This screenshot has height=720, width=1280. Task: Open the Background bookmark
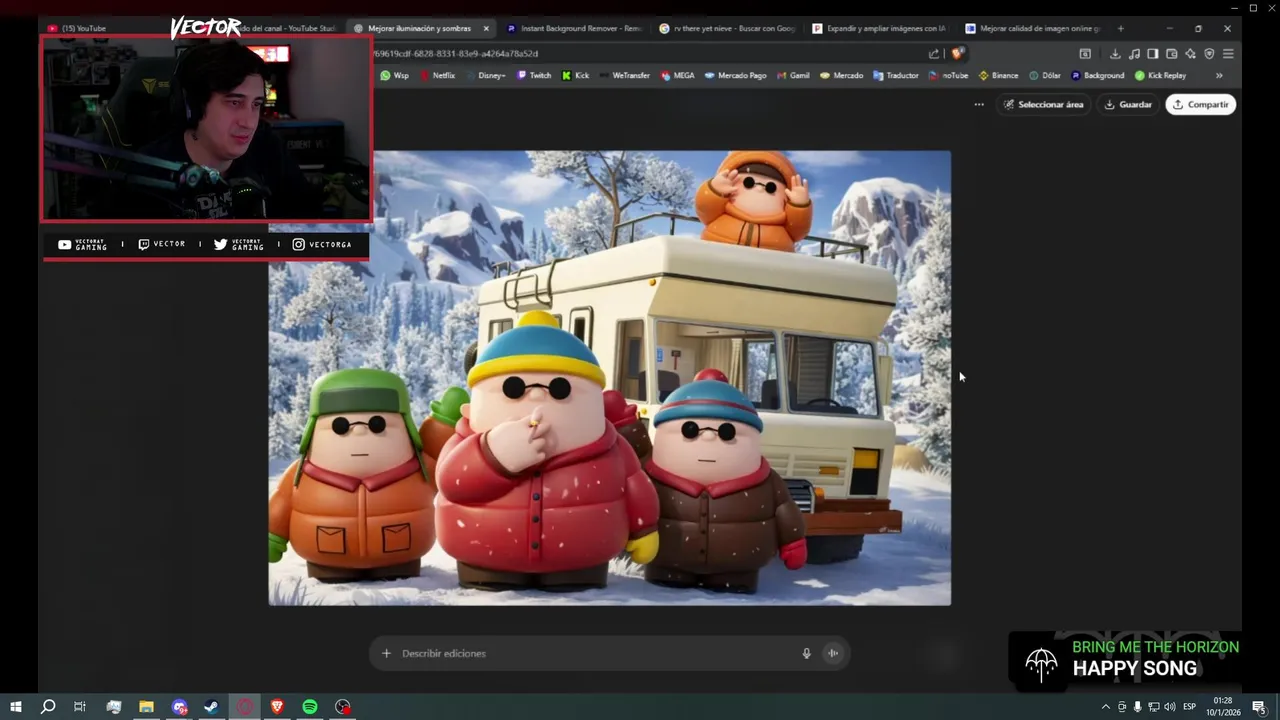click(x=1097, y=76)
